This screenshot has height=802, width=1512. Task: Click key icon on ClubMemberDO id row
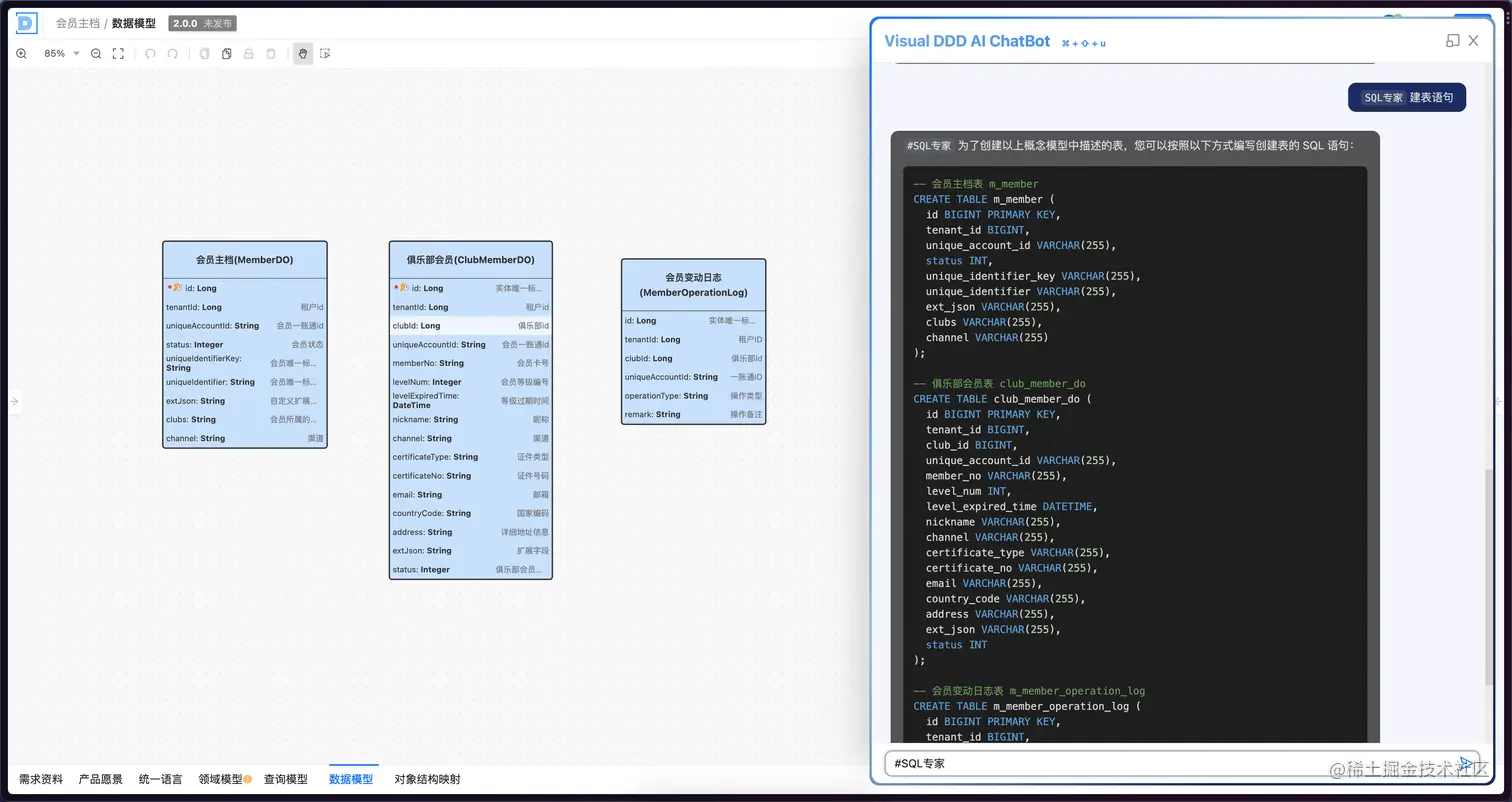click(403, 288)
